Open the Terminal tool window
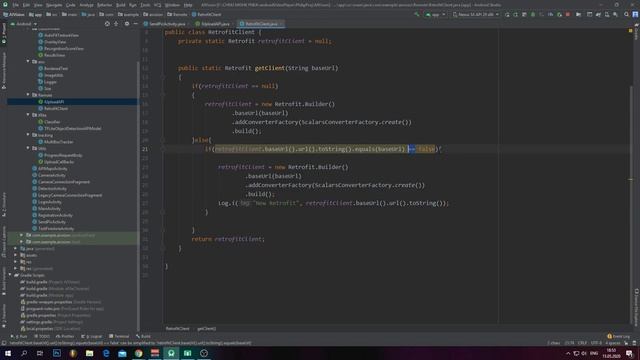The image size is (640, 360). point(119,336)
